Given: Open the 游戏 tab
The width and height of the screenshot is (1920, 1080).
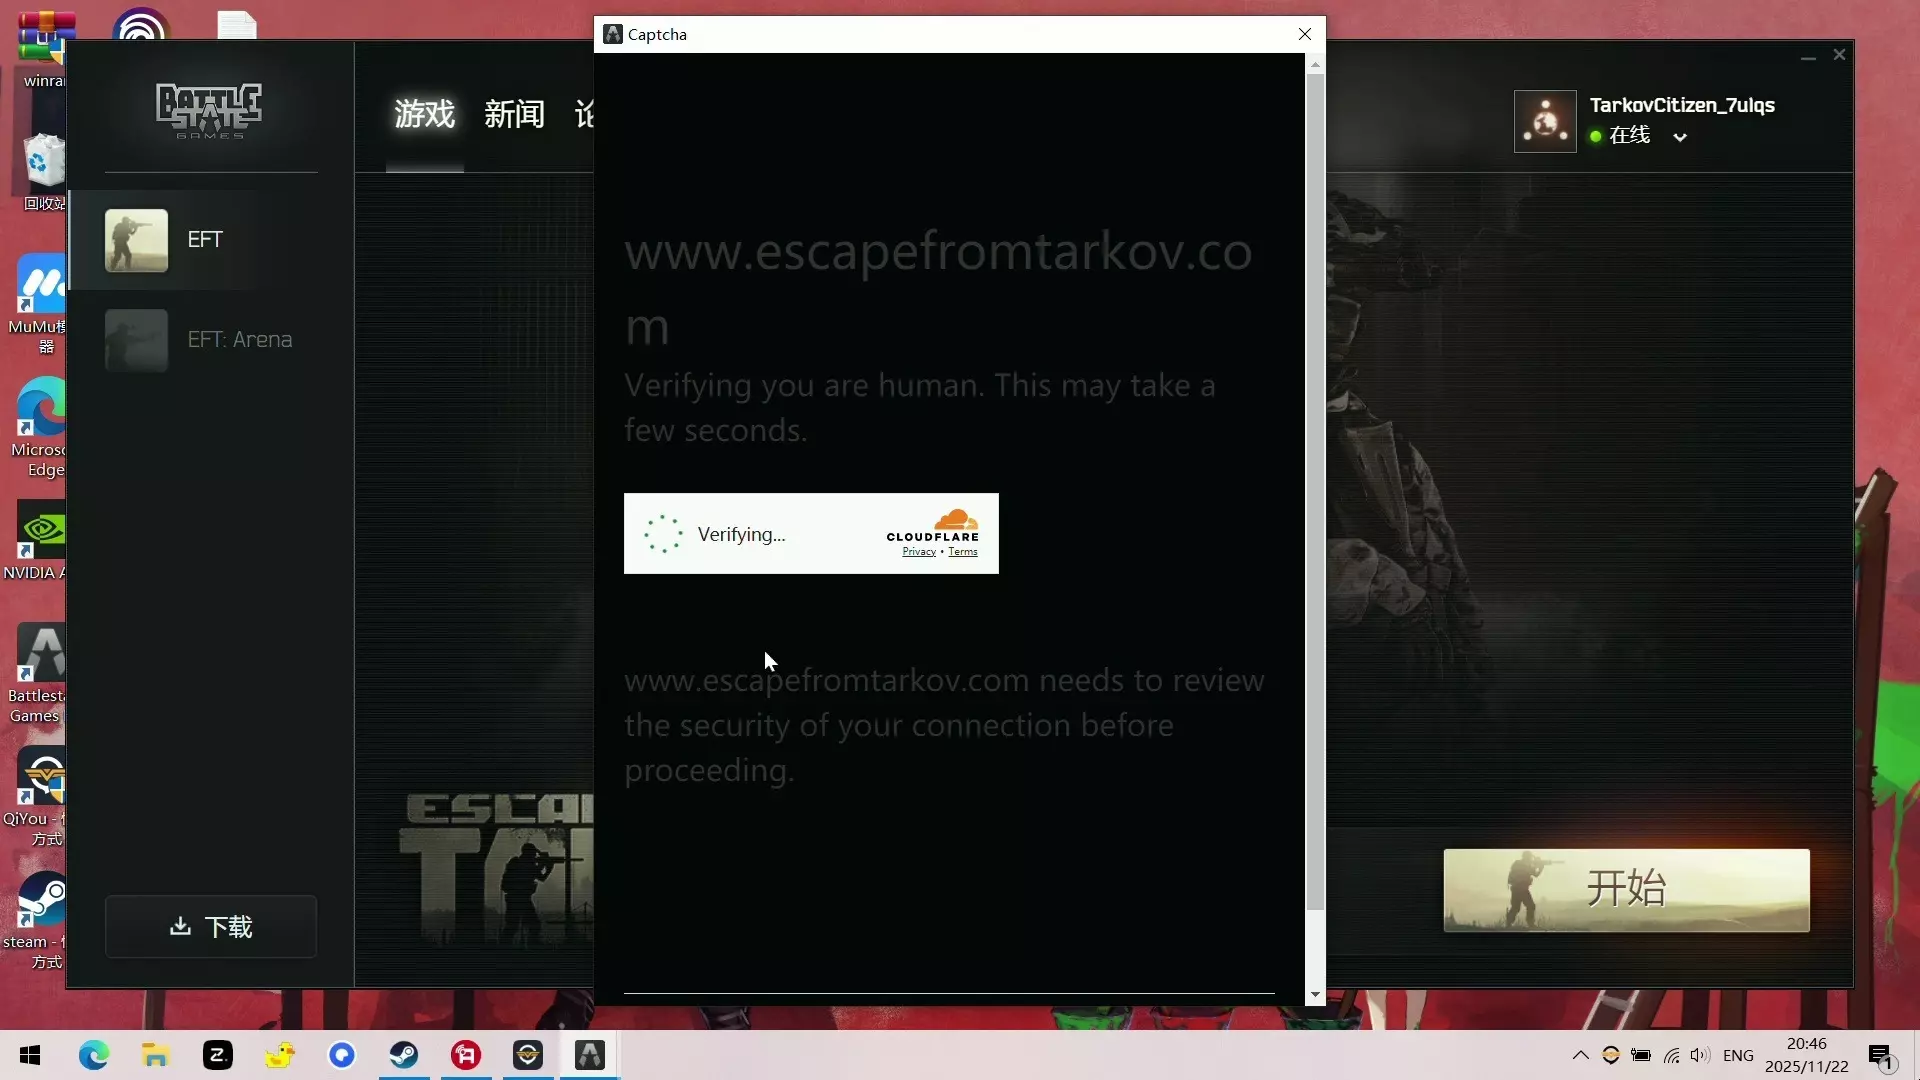Looking at the screenshot, I should click(424, 115).
